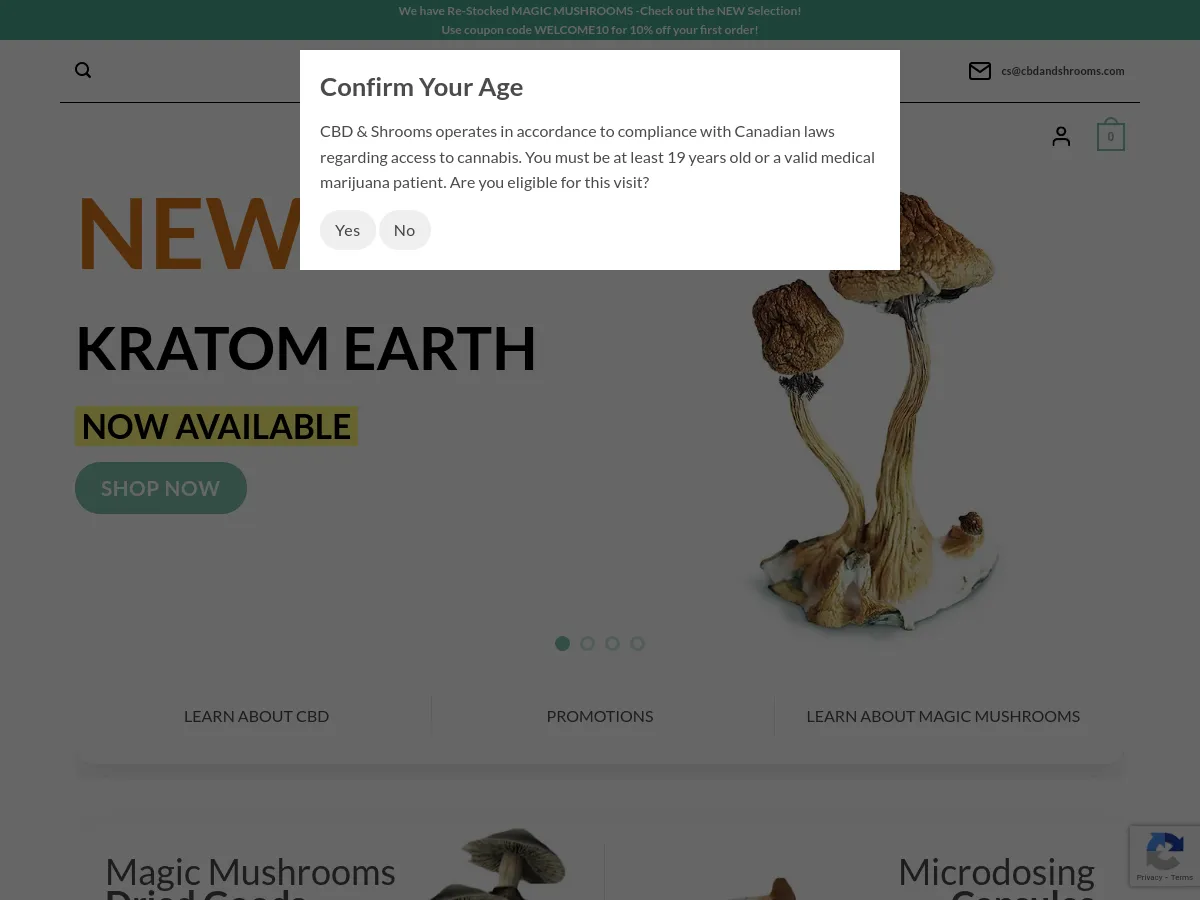Open account page via the user icon
The image size is (1200, 900).
click(x=1061, y=136)
